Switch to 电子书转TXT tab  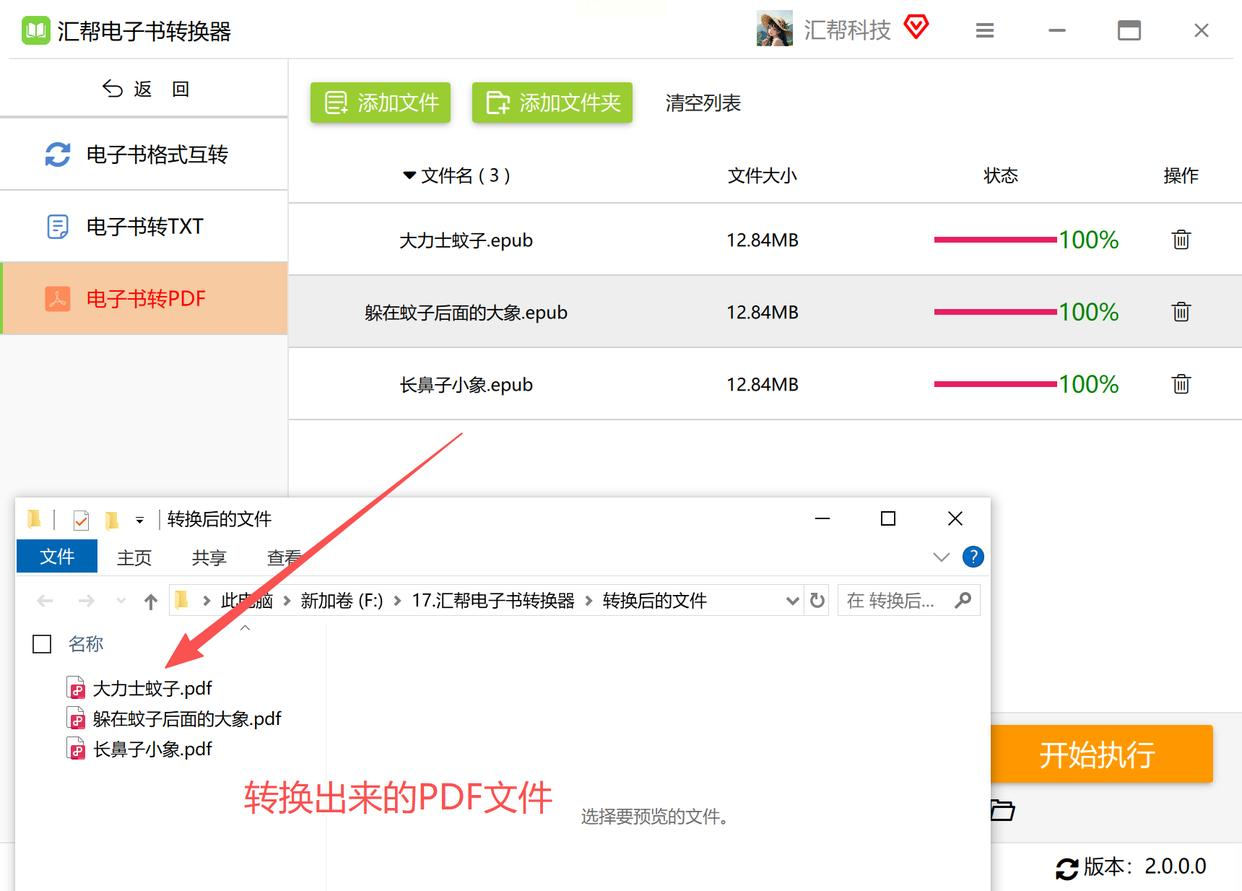pyautogui.click(x=144, y=227)
